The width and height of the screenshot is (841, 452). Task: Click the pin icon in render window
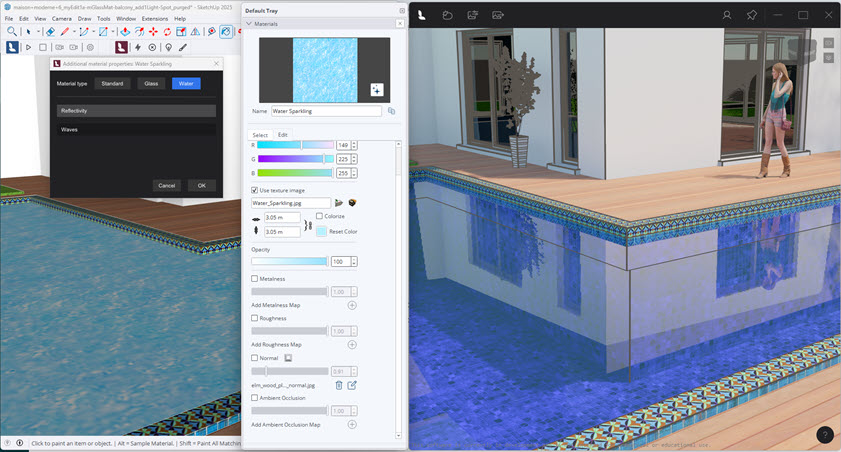pos(752,15)
